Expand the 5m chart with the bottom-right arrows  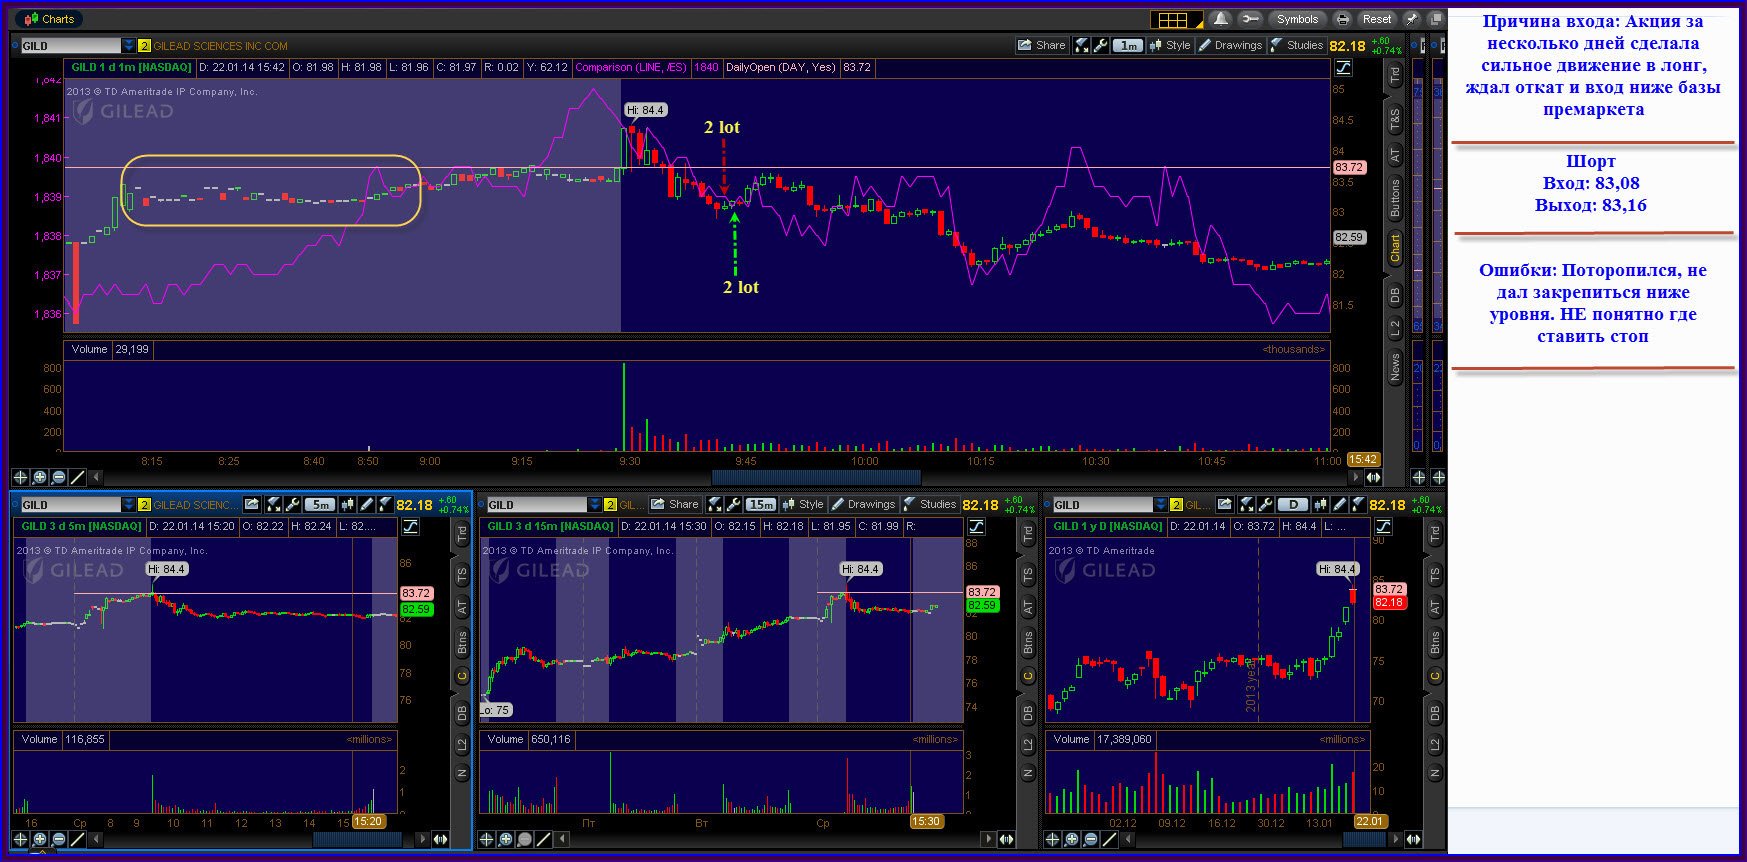pos(441,839)
